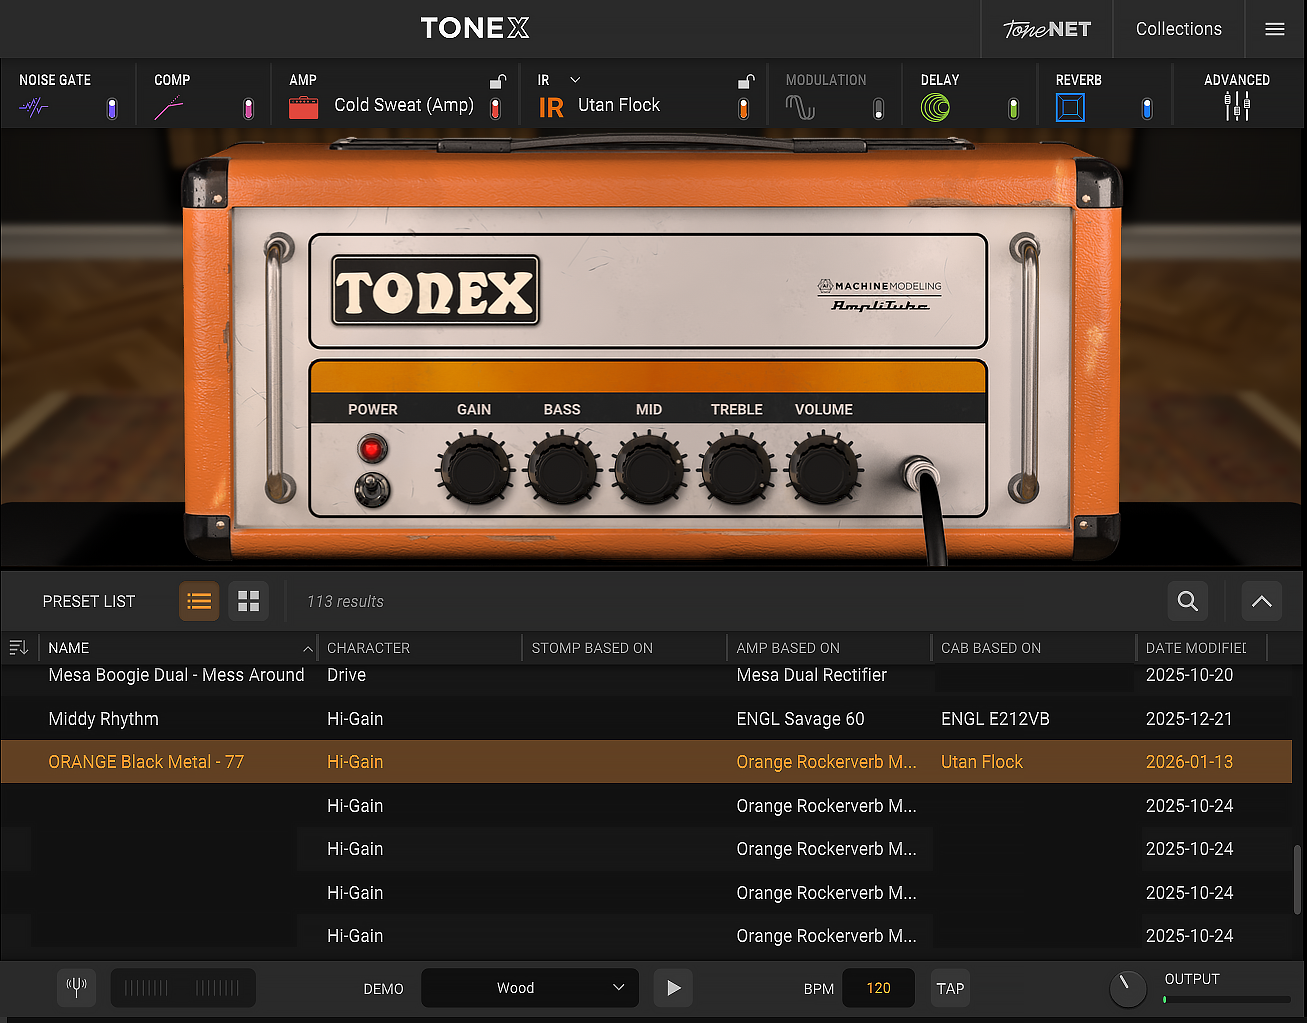Image resolution: width=1307 pixels, height=1023 pixels.
Task: Toggle the Comp on/off switch
Action: pos(248,109)
